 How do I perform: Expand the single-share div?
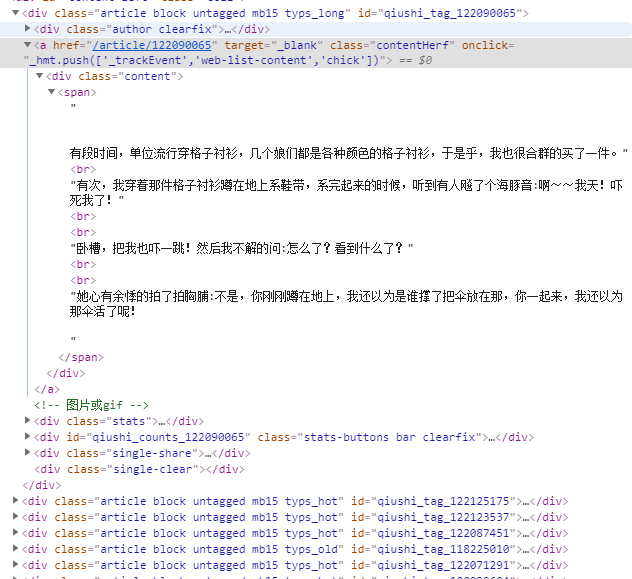(27, 452)
